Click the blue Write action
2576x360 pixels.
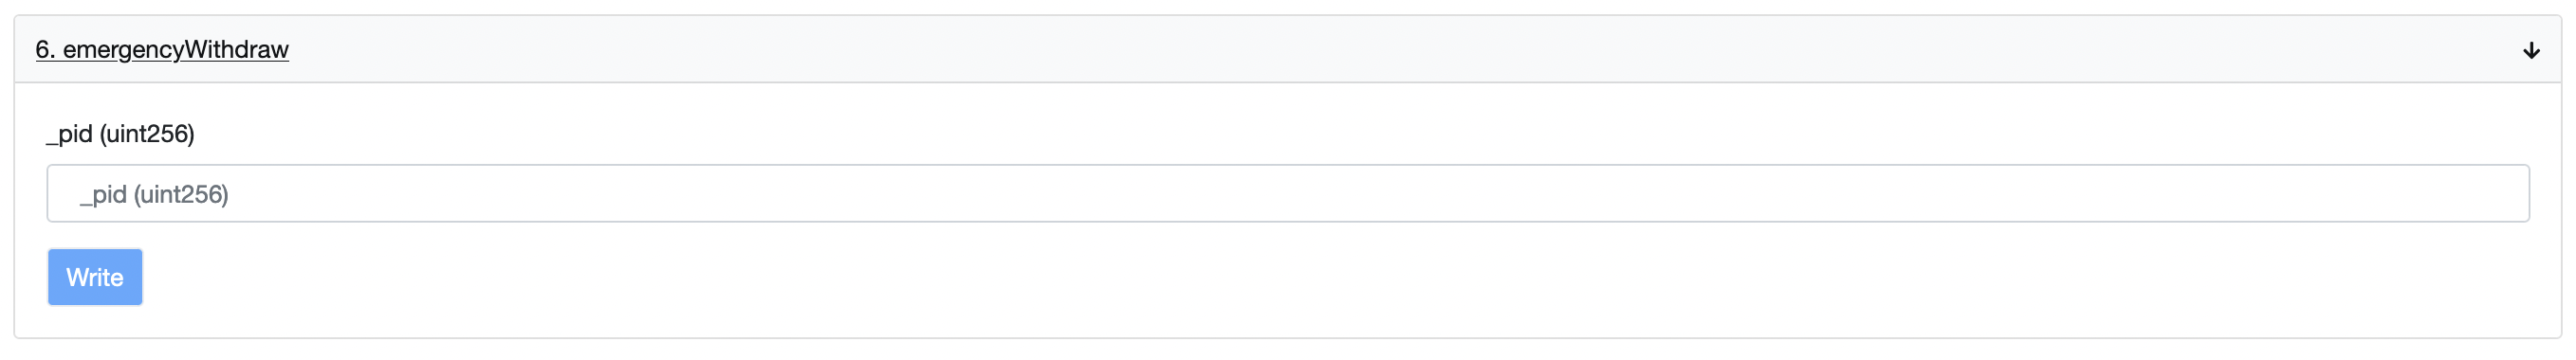point(95,277)
